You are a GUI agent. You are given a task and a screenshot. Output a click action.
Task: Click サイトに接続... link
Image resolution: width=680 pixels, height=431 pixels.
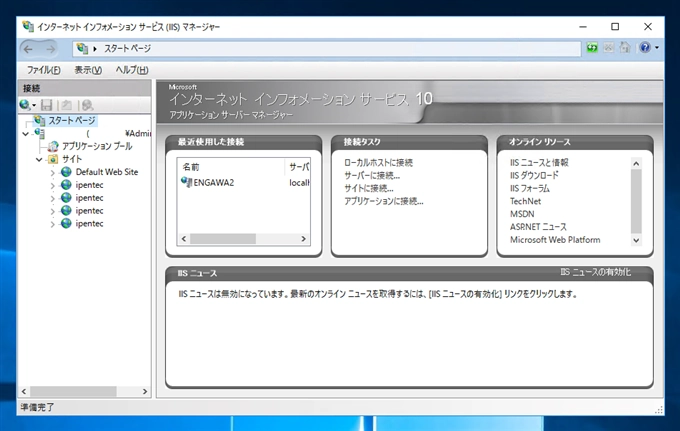[x=369, y=189]
